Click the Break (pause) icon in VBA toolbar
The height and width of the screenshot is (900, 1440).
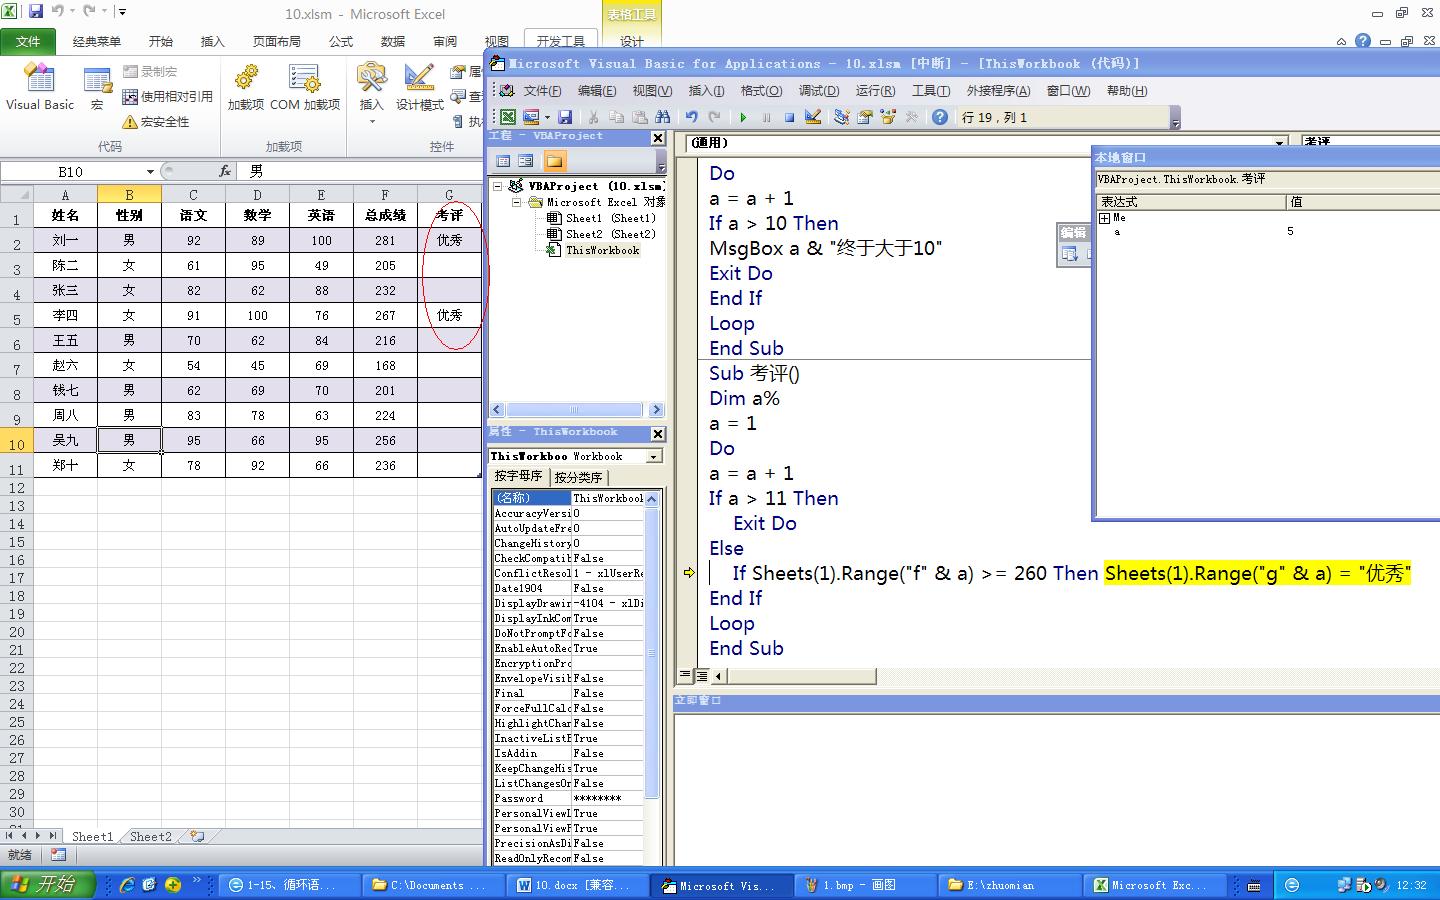tap(766, 117)
